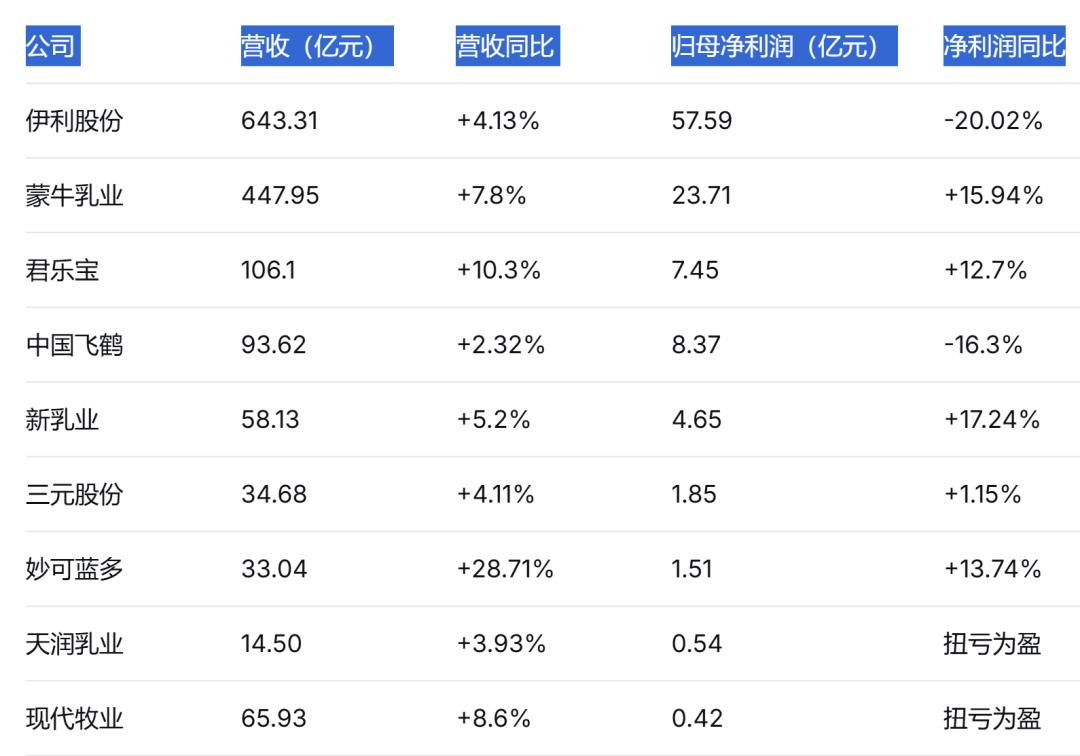1080x756 pixels.
Task: Click the revenue value 643.31
Action: pyautogui.click(x=280, y=121)
